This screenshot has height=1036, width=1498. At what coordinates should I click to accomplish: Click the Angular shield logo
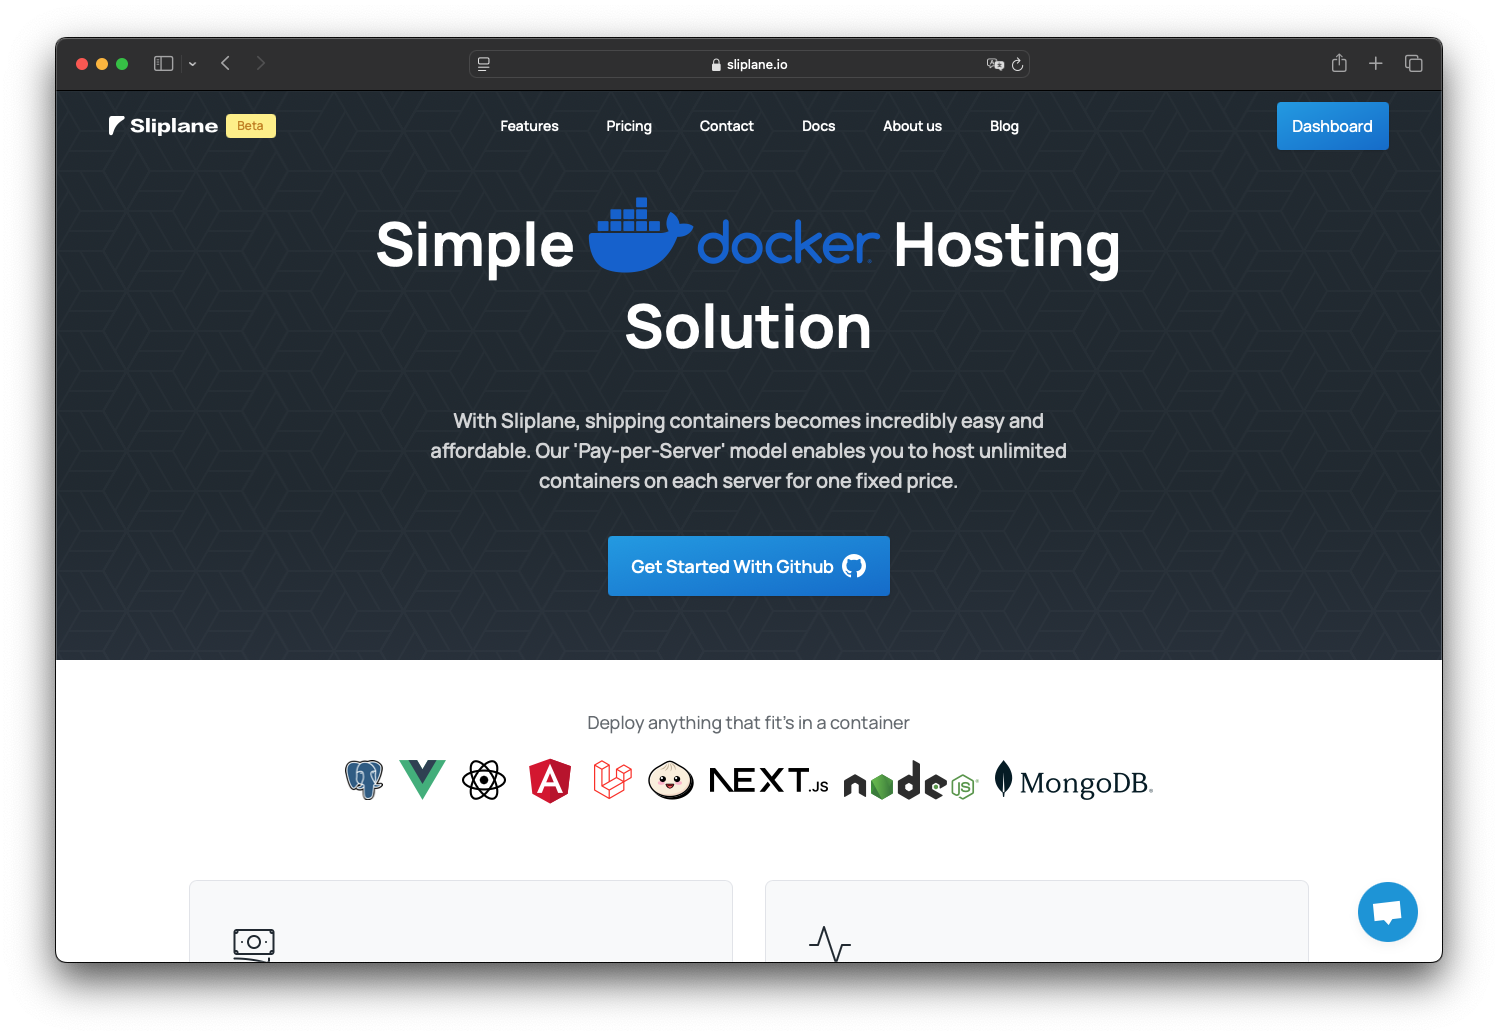click(x=550, y=781)
